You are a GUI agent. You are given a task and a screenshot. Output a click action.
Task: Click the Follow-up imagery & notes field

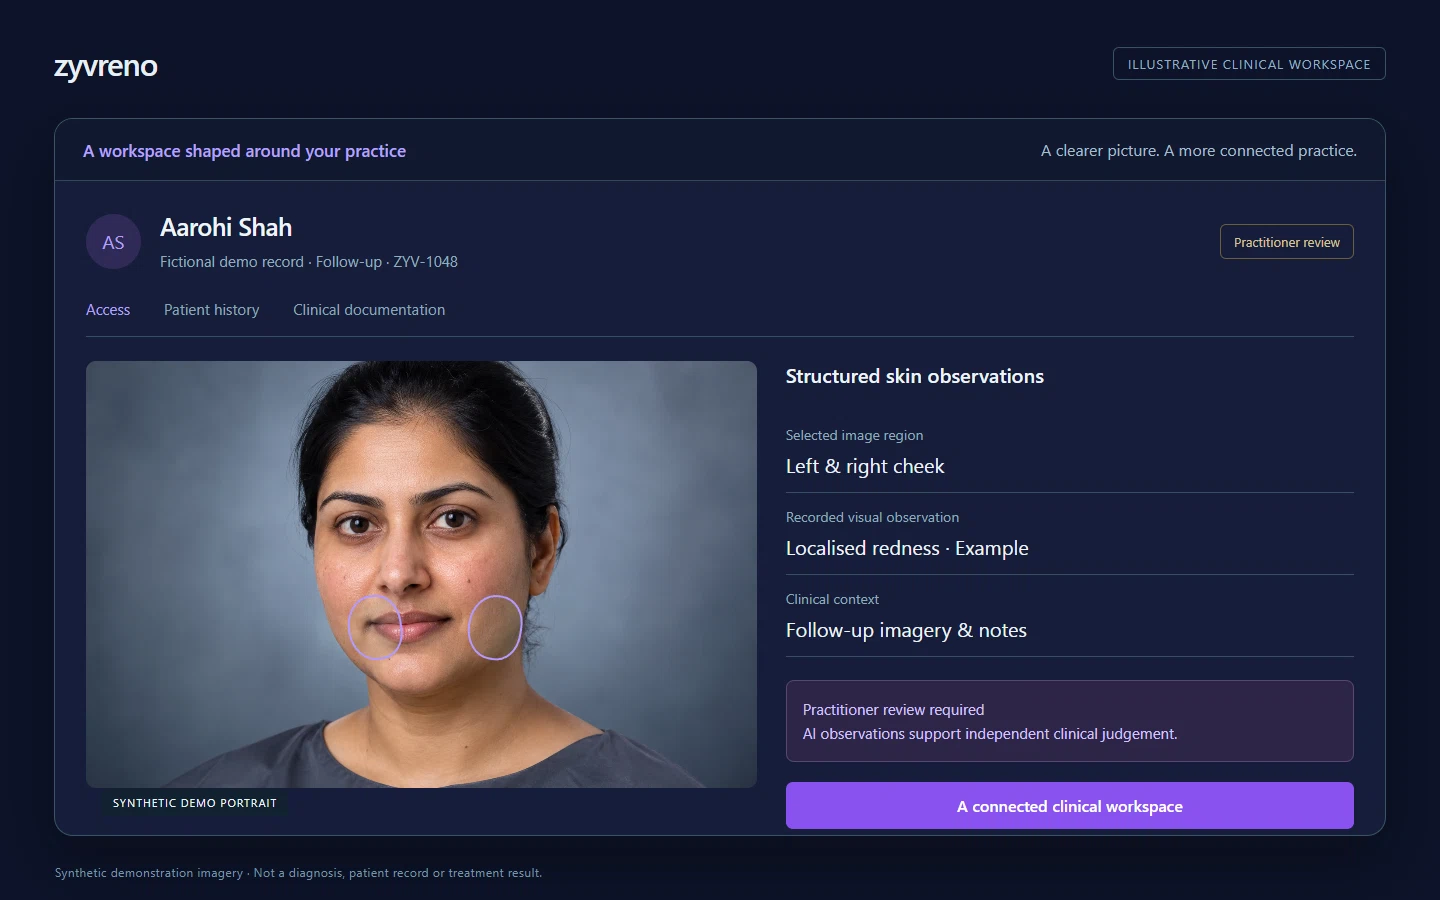pyautogui.click(x=1069, y=620)
